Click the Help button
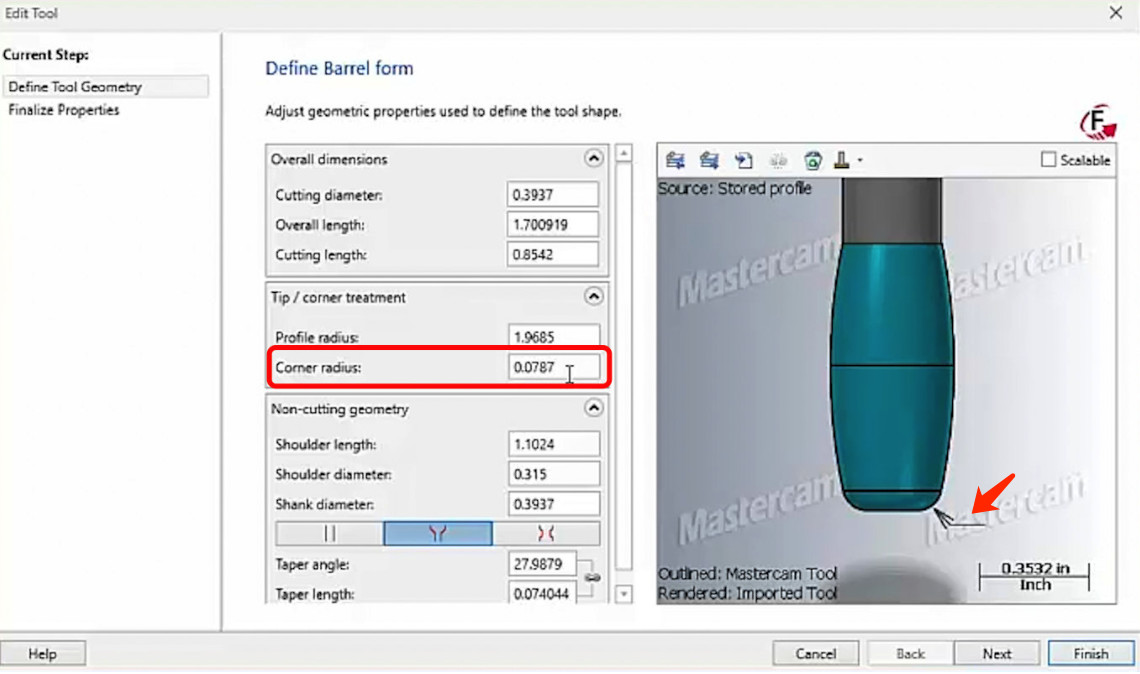This screenshot has width=1140, height=674. pyautogui.click(x=43, y=654)
